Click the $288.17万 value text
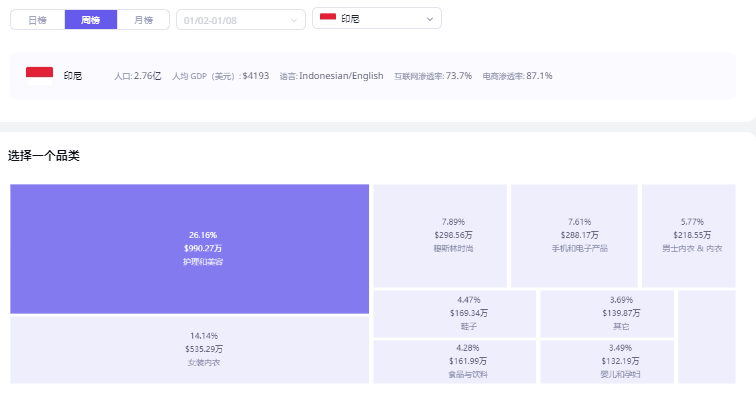 pyautogui.click(x=580, y=235)
